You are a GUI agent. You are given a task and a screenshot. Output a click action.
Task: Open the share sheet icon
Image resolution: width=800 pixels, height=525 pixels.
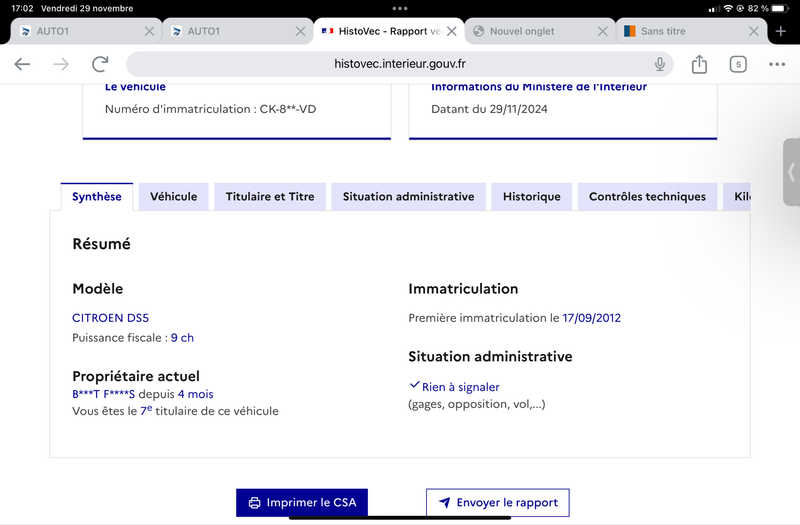699,64
